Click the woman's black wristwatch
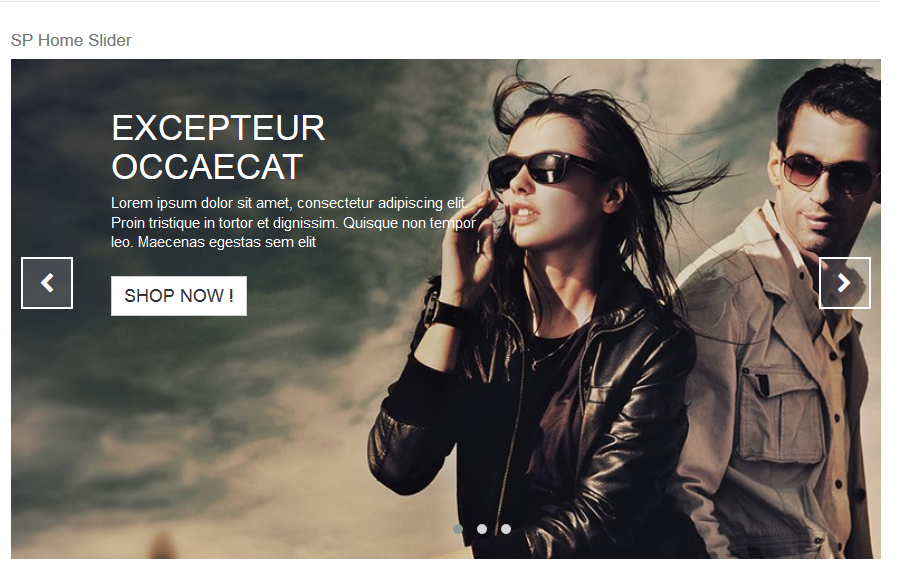 (x=445, y=314)
